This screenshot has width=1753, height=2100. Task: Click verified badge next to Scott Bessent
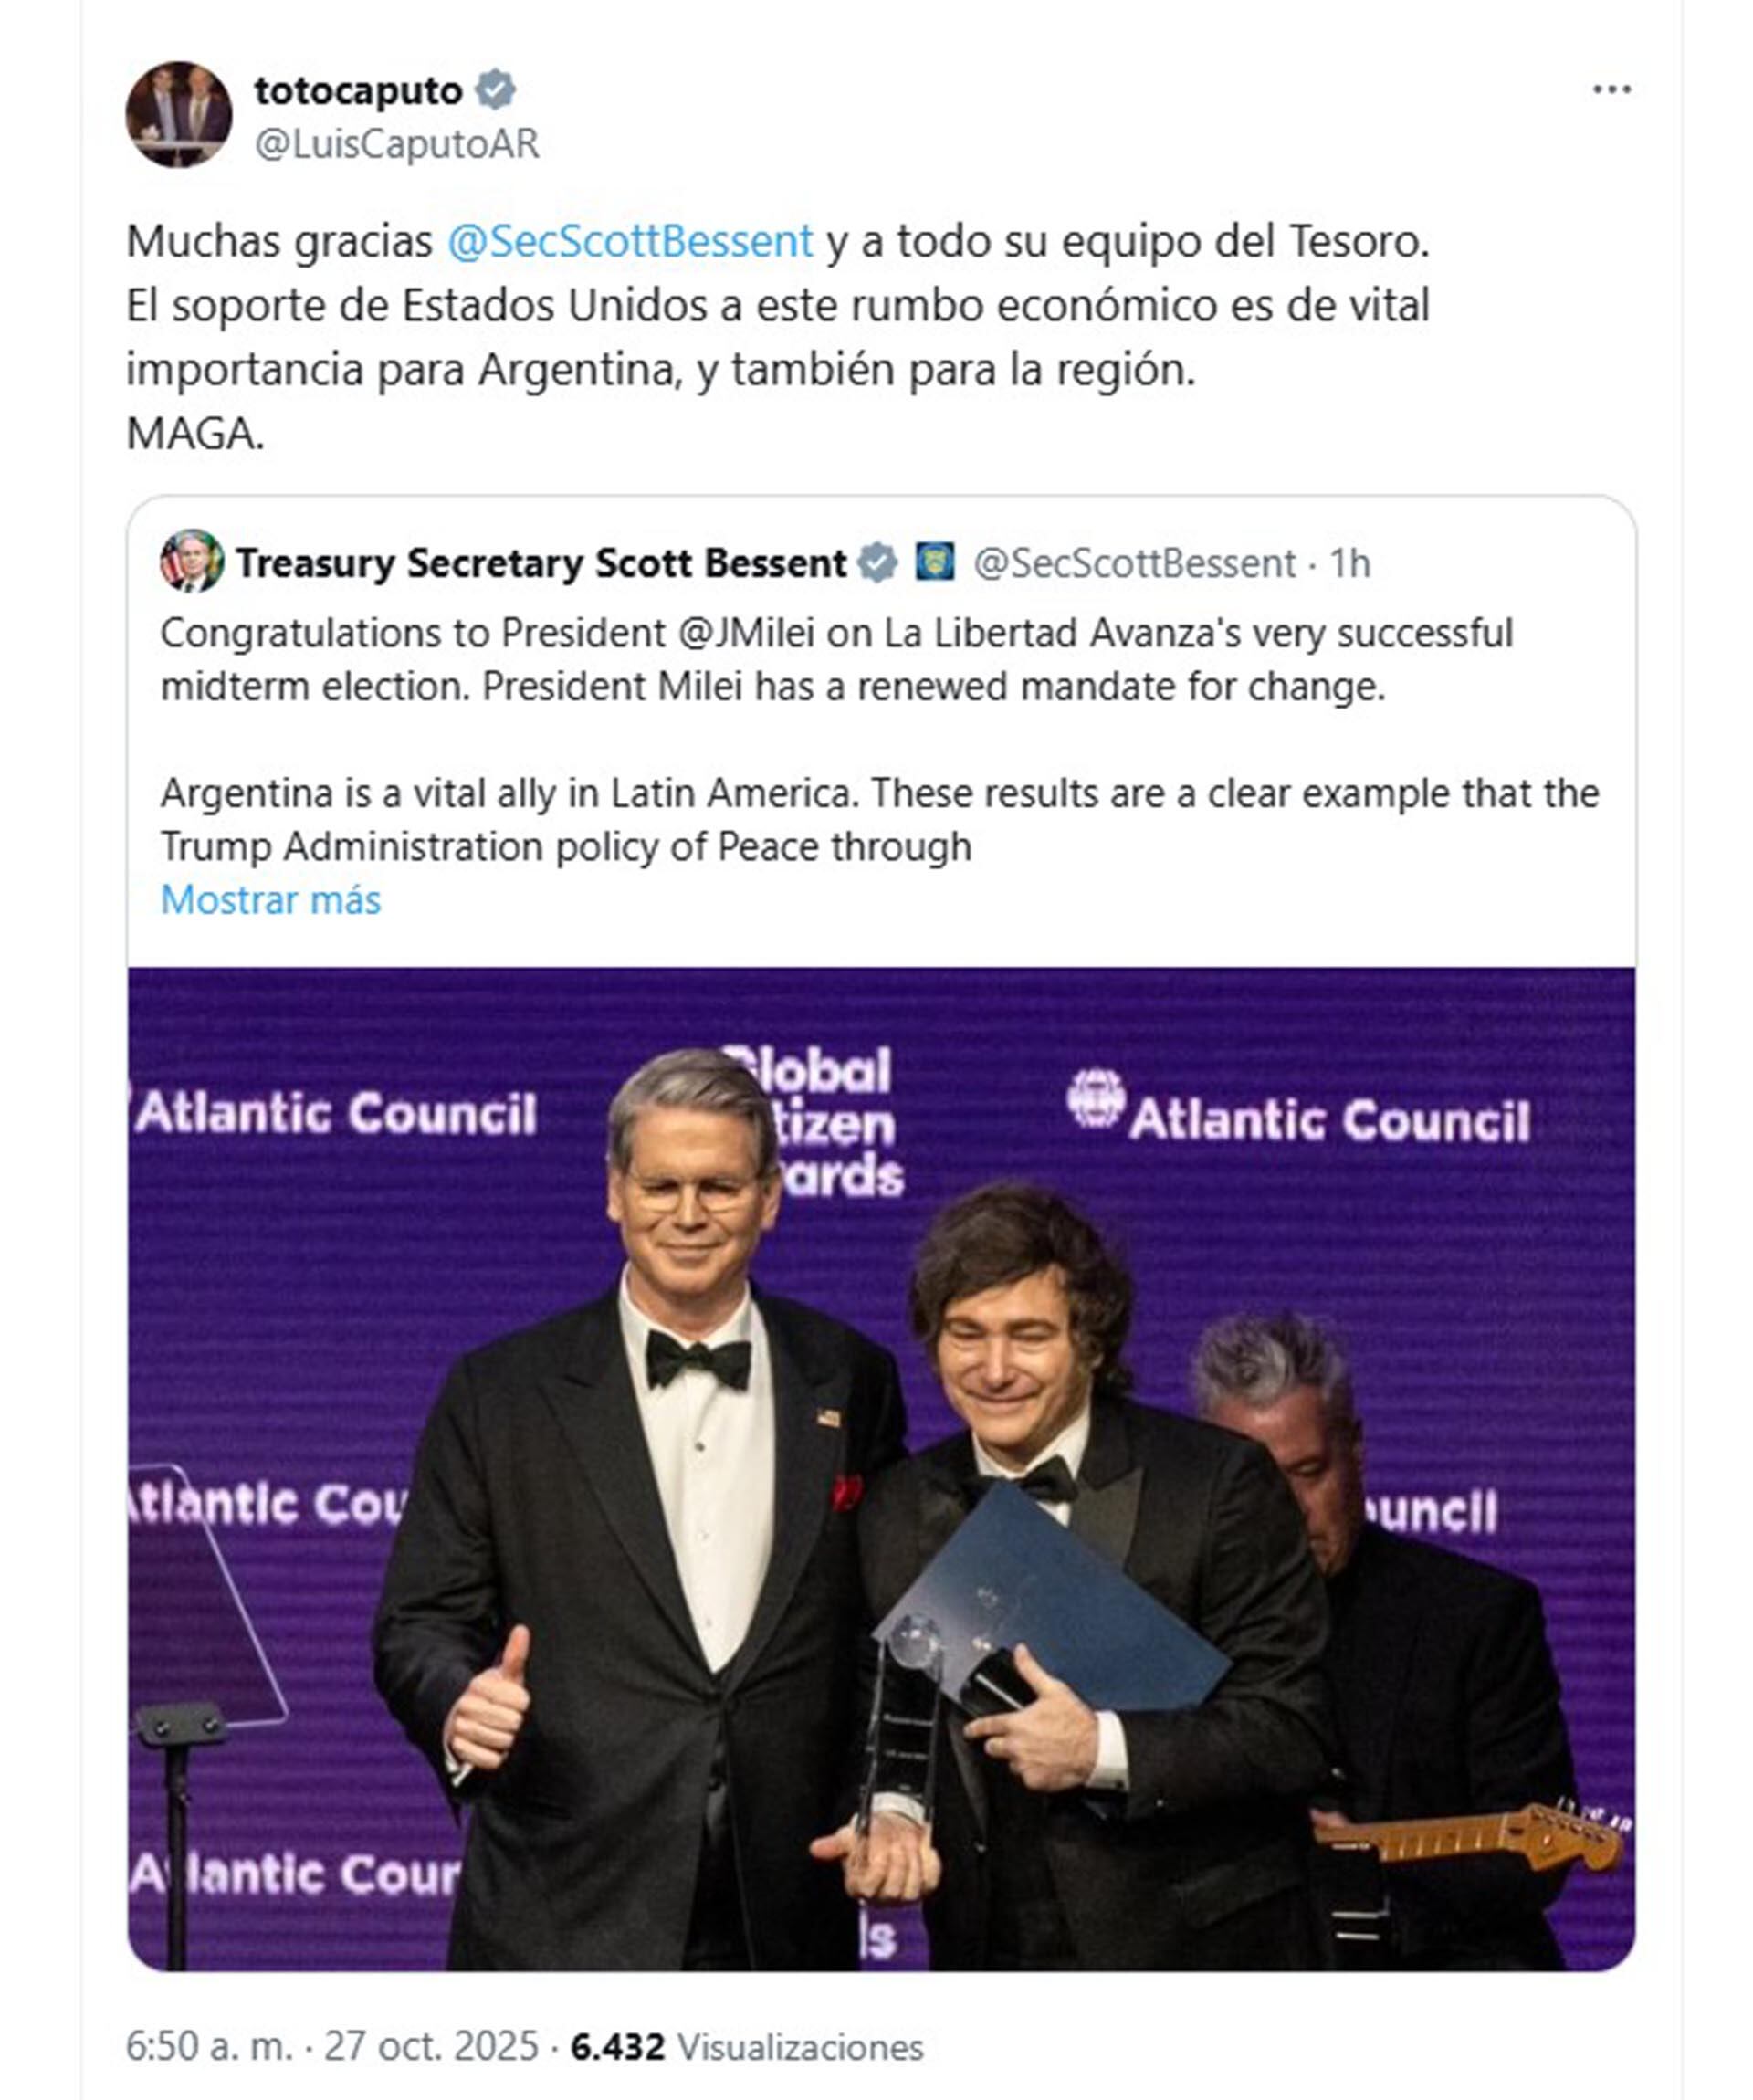(x=878, y=563)
